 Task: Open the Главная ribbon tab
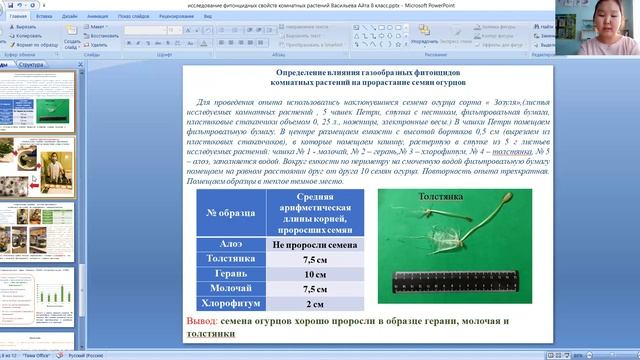click(x=18, y=16)
